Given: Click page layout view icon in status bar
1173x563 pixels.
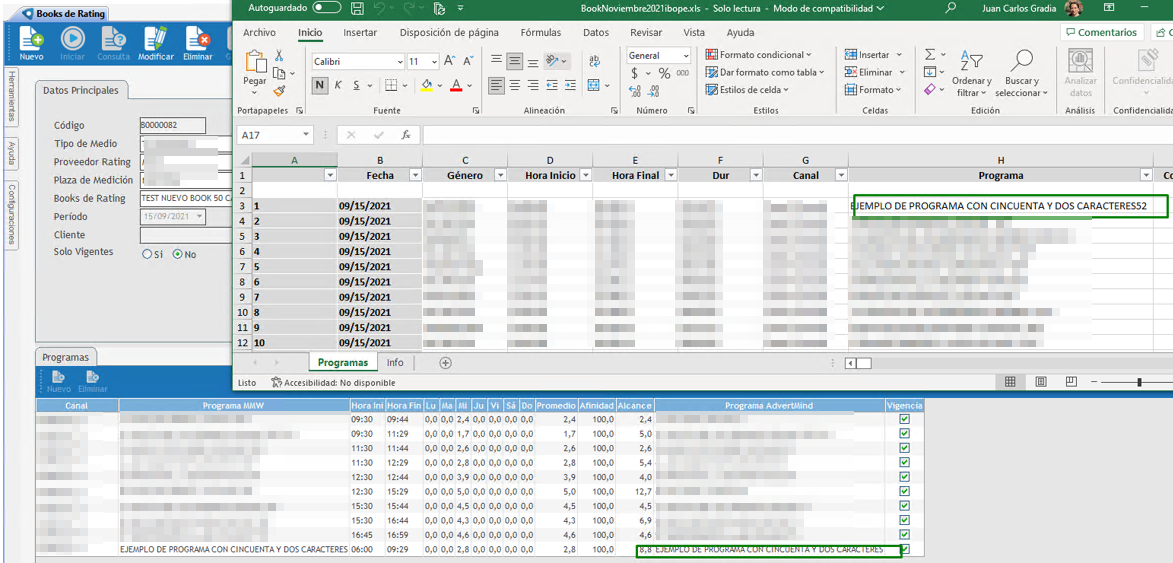Looking at the screenshot, I should click(x=1041, y=382).
